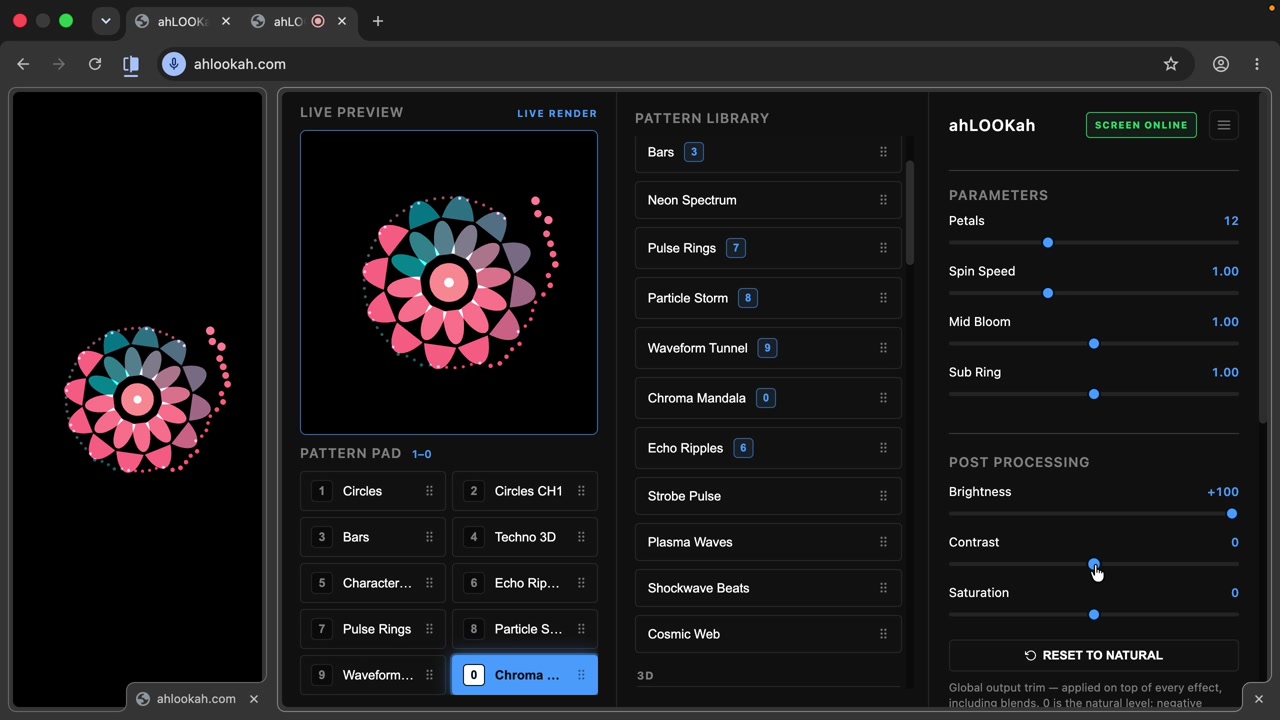This screenshot has height=720, width=1280.
Task: Click RESET TO NATURAL button
Action: 1093,655
